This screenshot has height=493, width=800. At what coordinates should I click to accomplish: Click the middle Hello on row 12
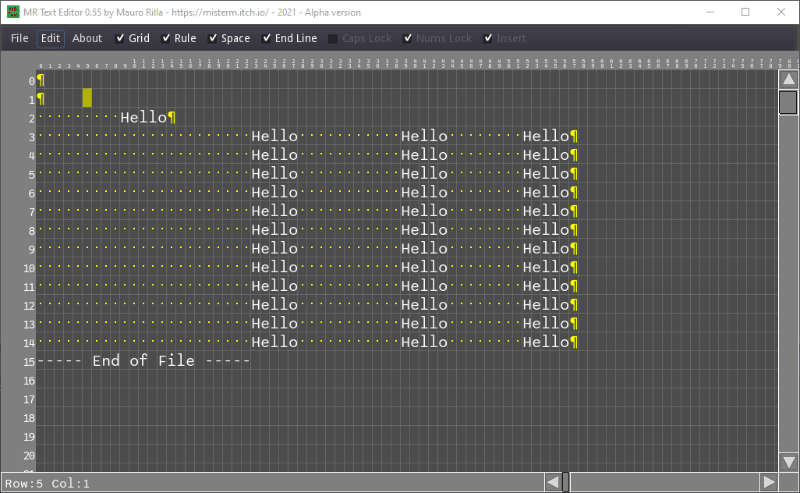tap(424, 305)
